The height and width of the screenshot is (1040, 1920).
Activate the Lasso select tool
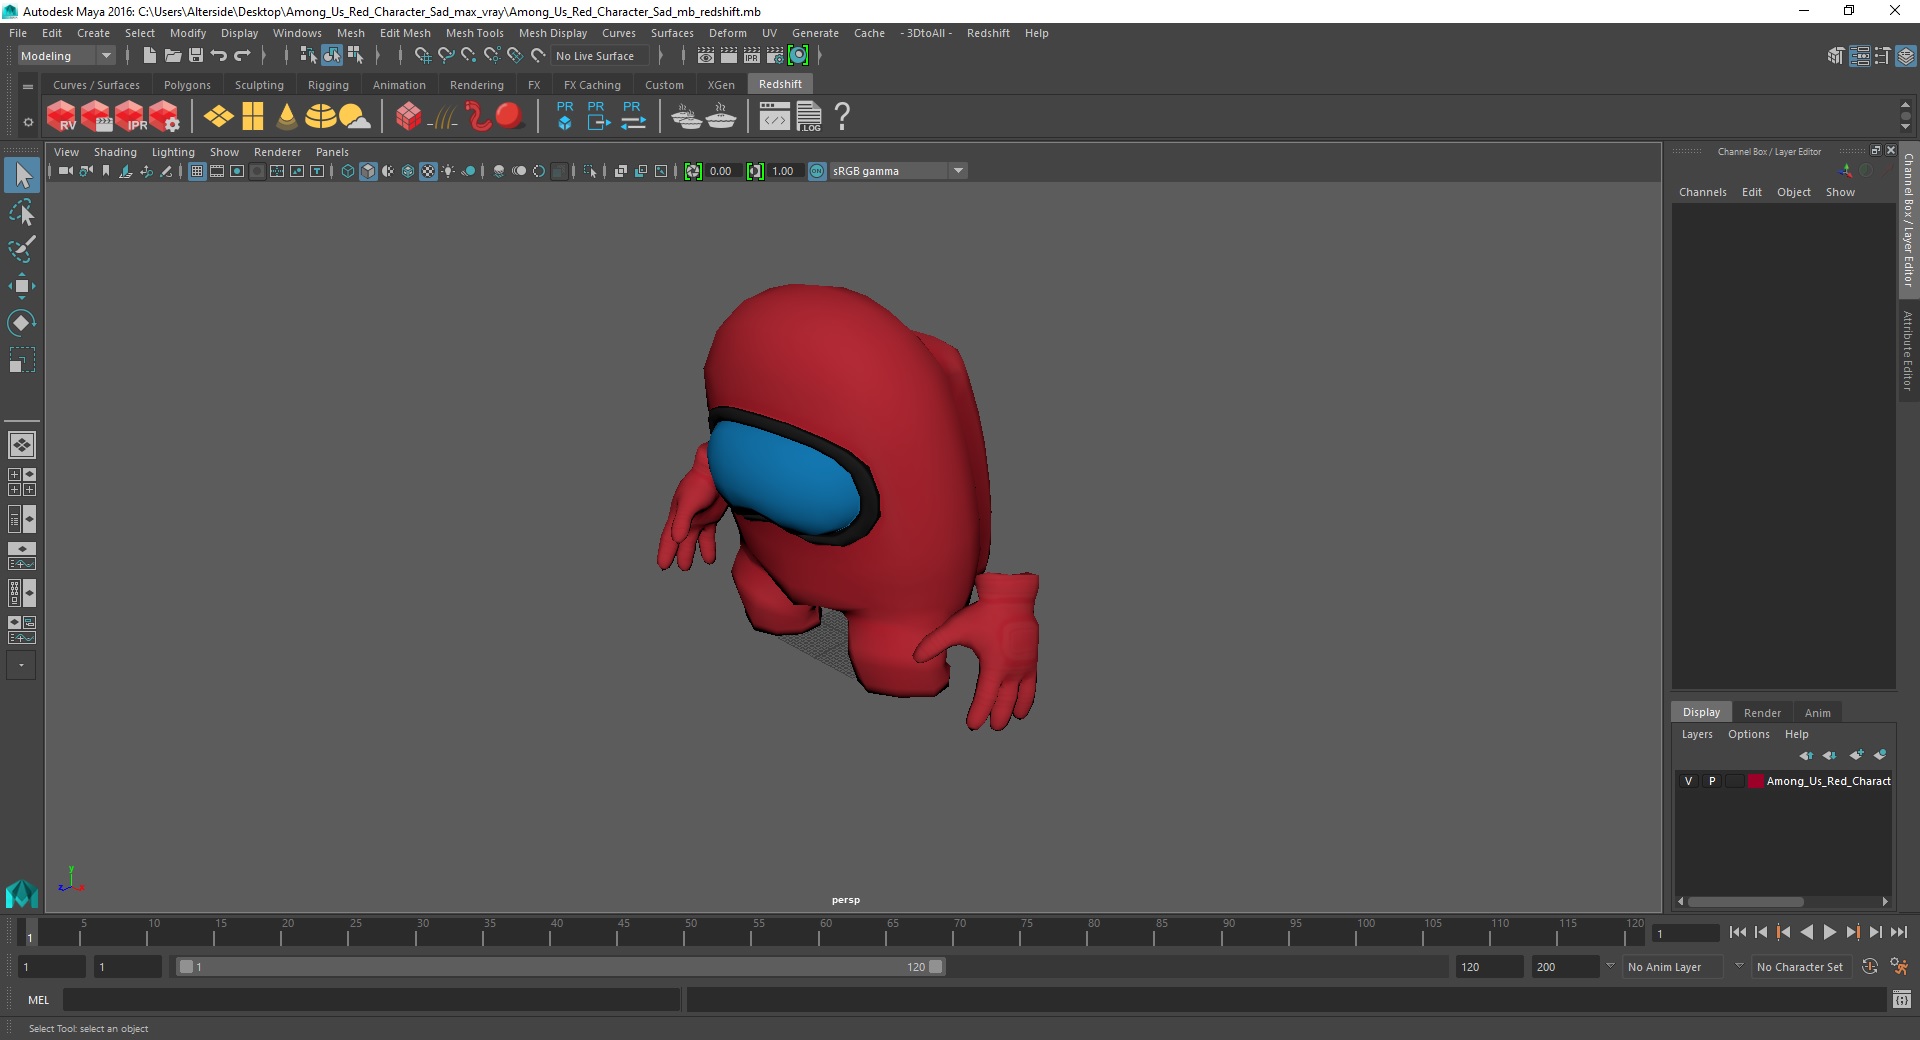coord(22,213)
